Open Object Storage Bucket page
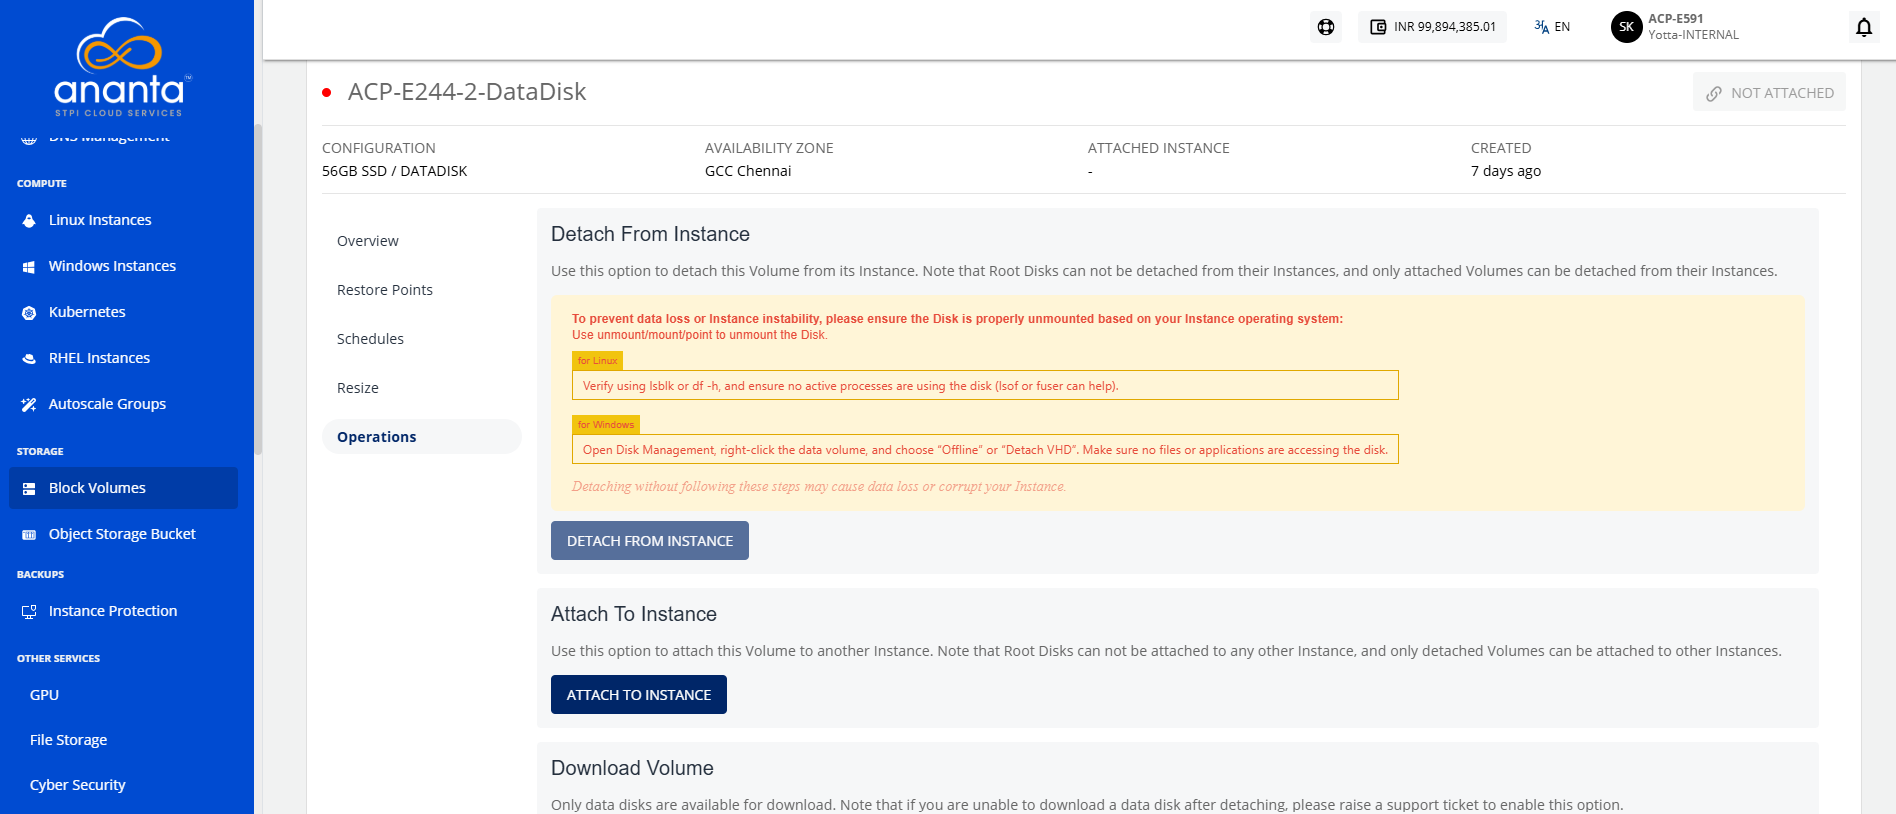The image size is (1896, 814). (x=124, y=534)
